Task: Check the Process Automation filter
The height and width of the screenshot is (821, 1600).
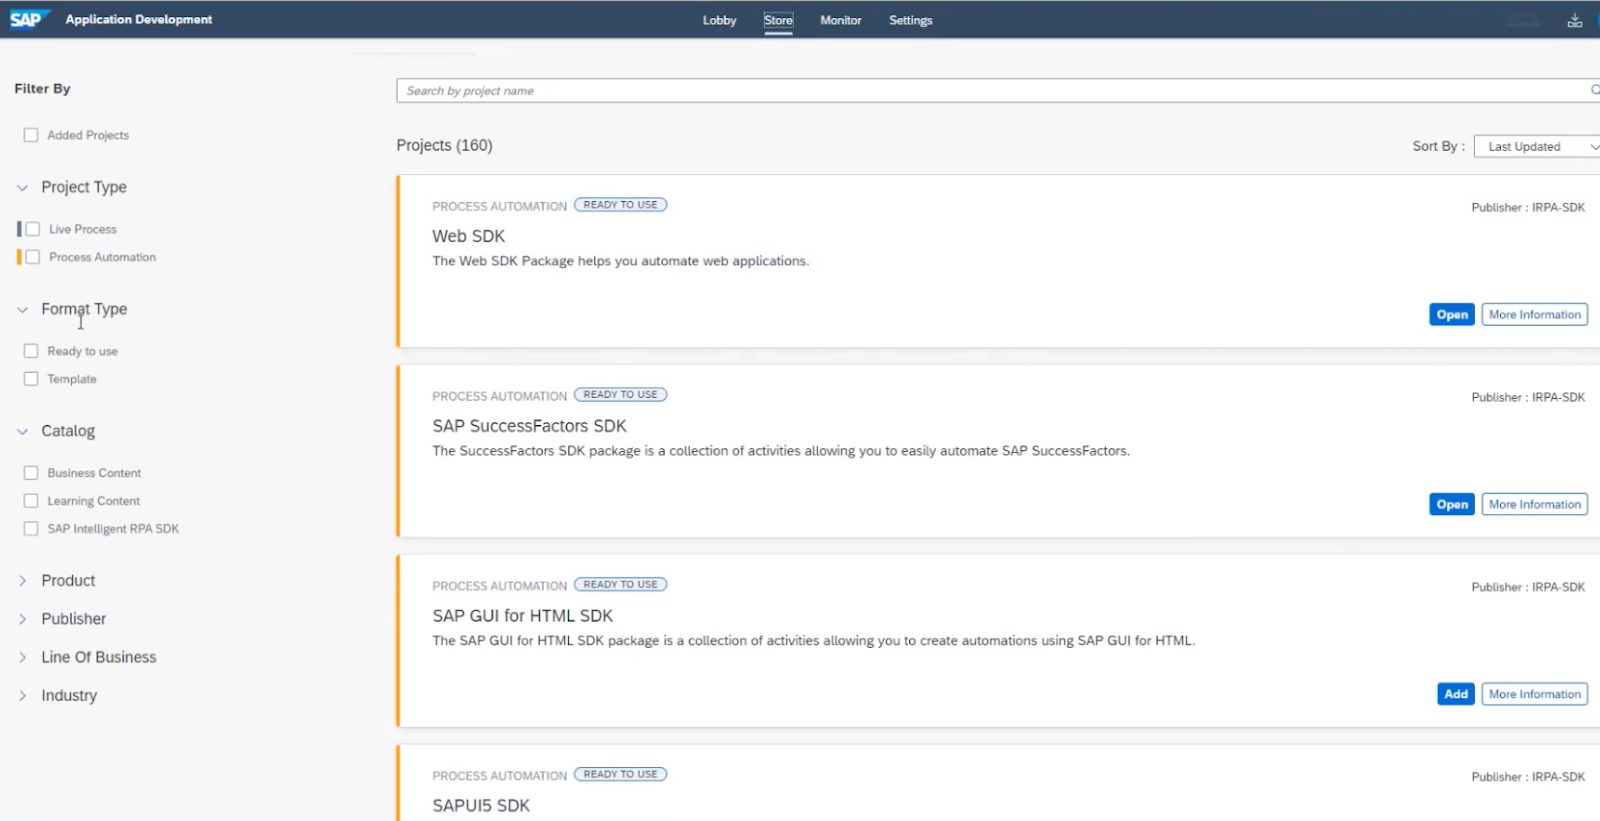Action: pyautogui.click(x=33, y=257)
